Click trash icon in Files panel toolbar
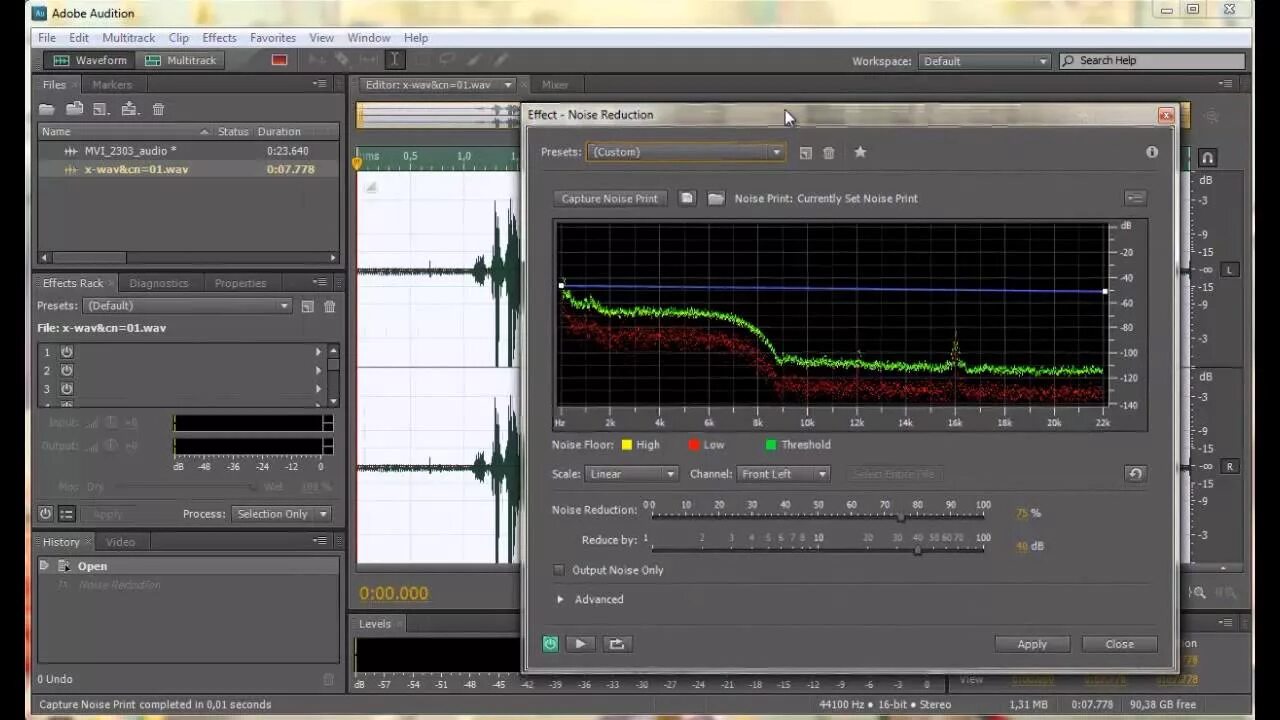 158,109
